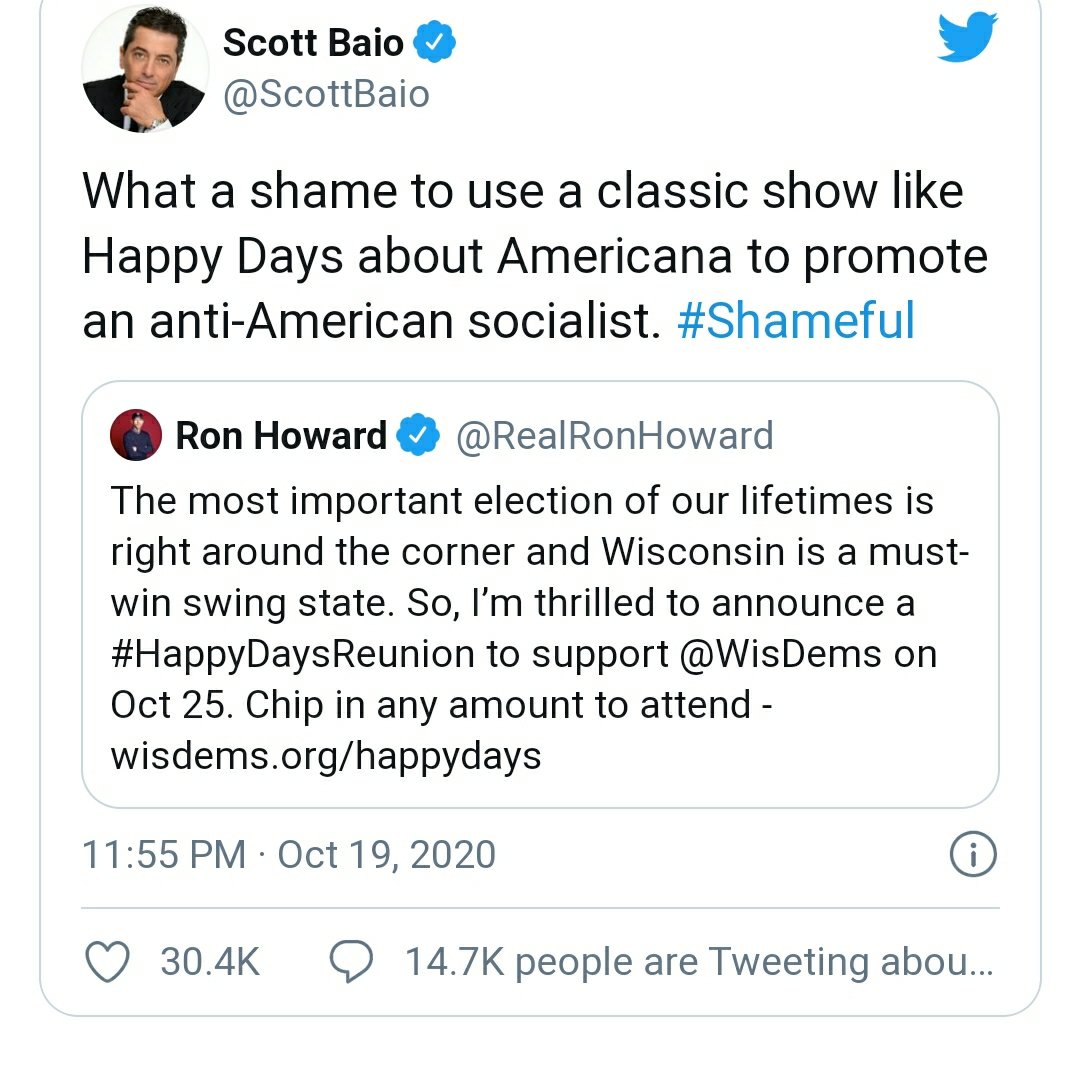Click the Twitter bird logo

(x=967, y=39)
